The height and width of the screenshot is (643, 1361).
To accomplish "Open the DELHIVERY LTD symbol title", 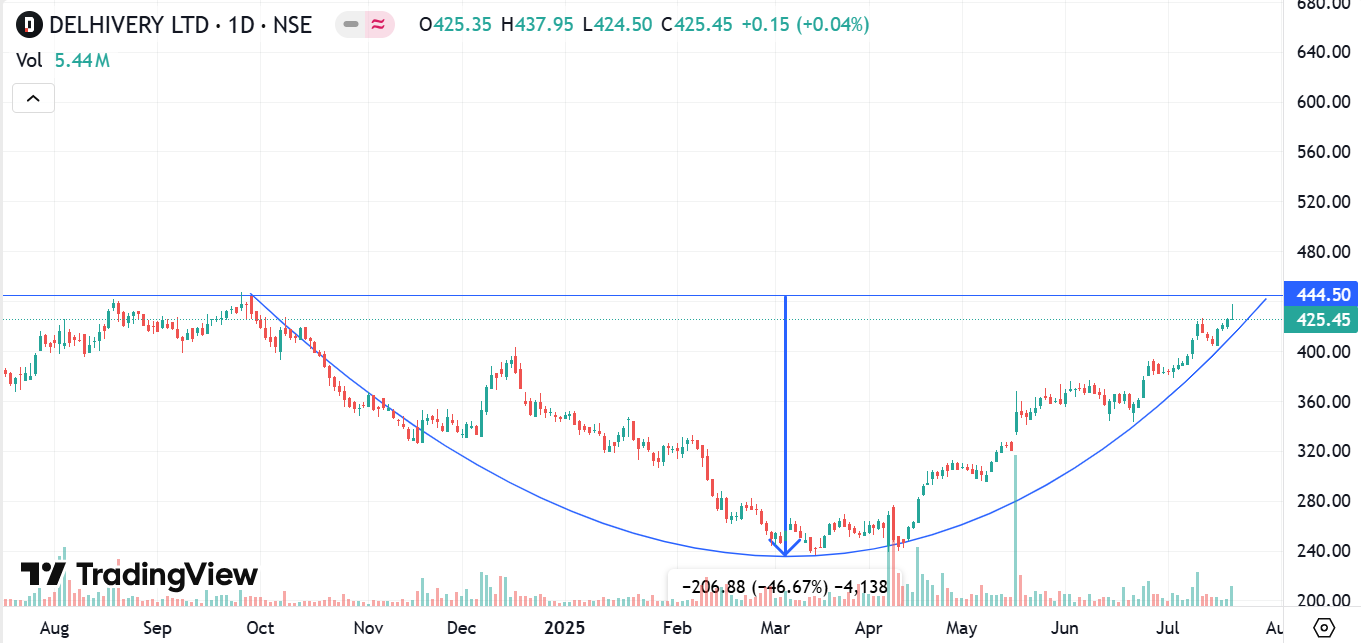I will tap(180, 24).
